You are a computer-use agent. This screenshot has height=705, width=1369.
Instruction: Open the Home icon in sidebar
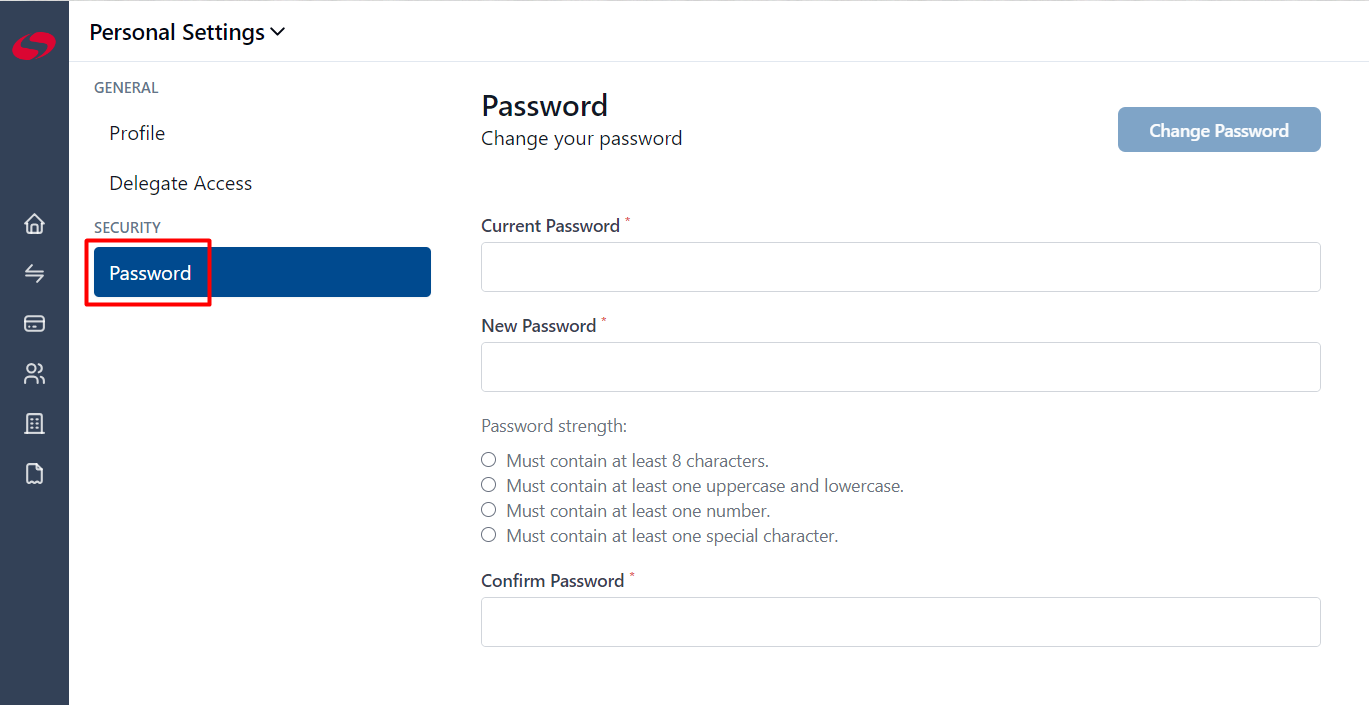click(x=34, y=224)
